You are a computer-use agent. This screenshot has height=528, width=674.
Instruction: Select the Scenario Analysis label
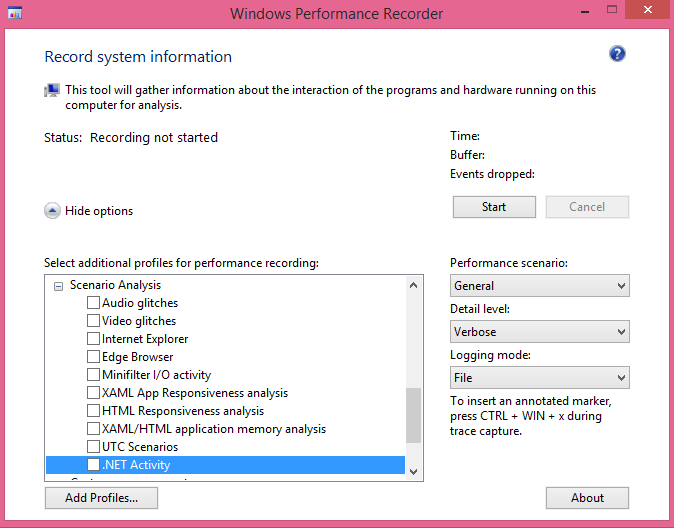coord(115,285)
